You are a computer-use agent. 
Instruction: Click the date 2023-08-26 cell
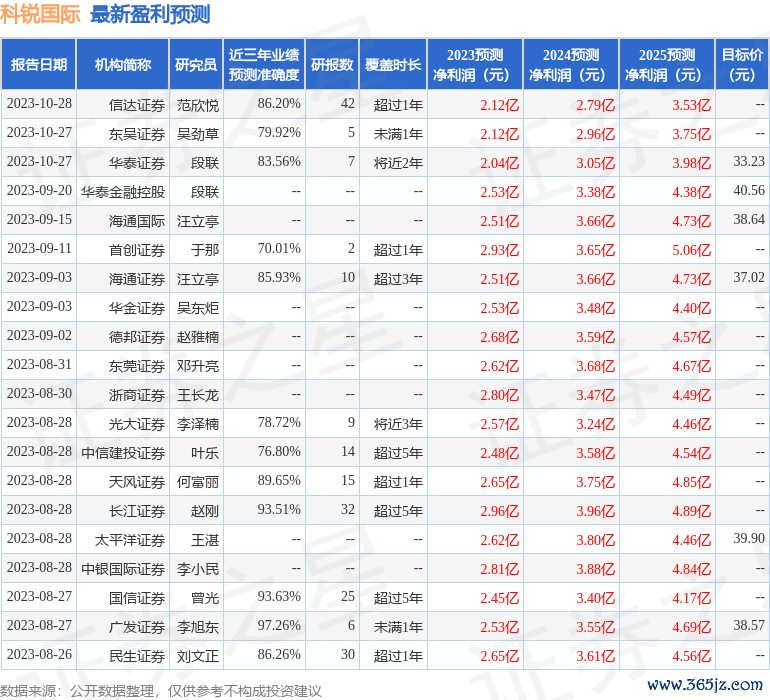(39, 654)
